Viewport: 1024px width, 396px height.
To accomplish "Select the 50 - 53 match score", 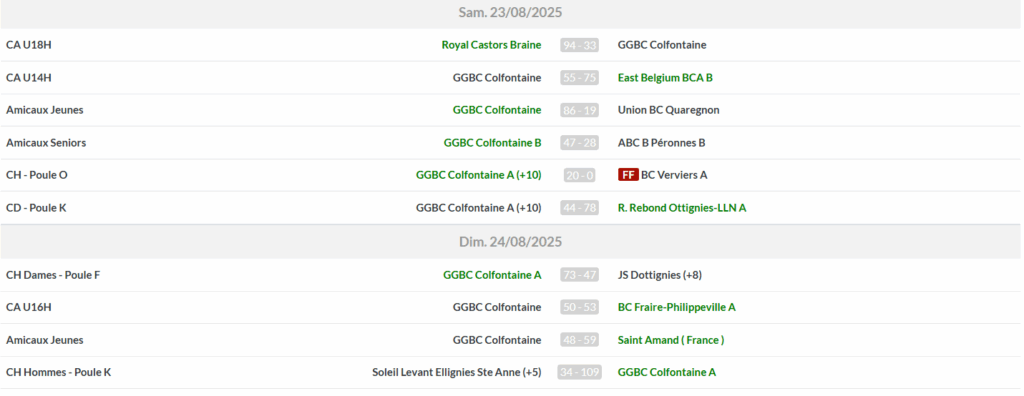I will (579, 307).
